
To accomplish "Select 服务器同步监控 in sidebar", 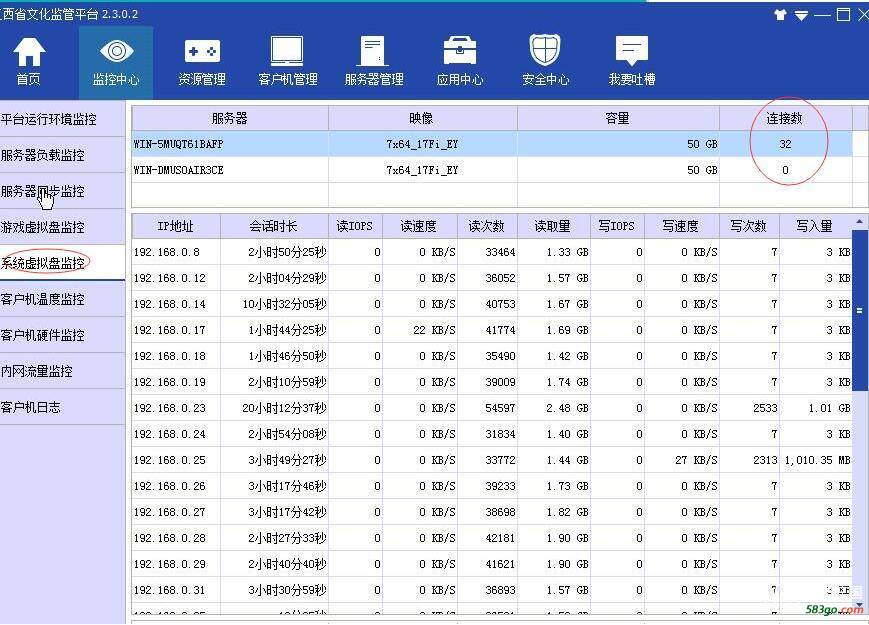I will [62, 191].
